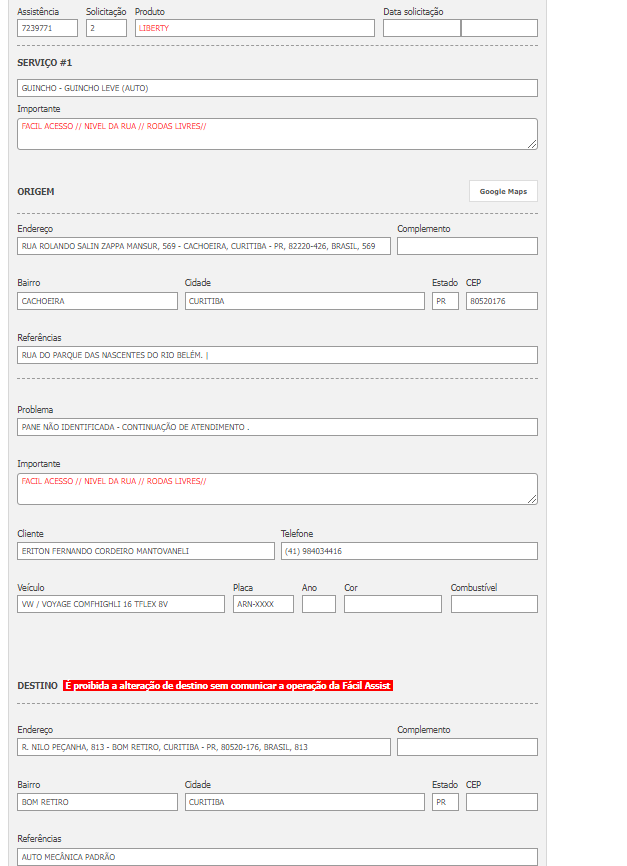627x866 pixels.
Task: Click the empty Combustível field
Action: [494, 604]
